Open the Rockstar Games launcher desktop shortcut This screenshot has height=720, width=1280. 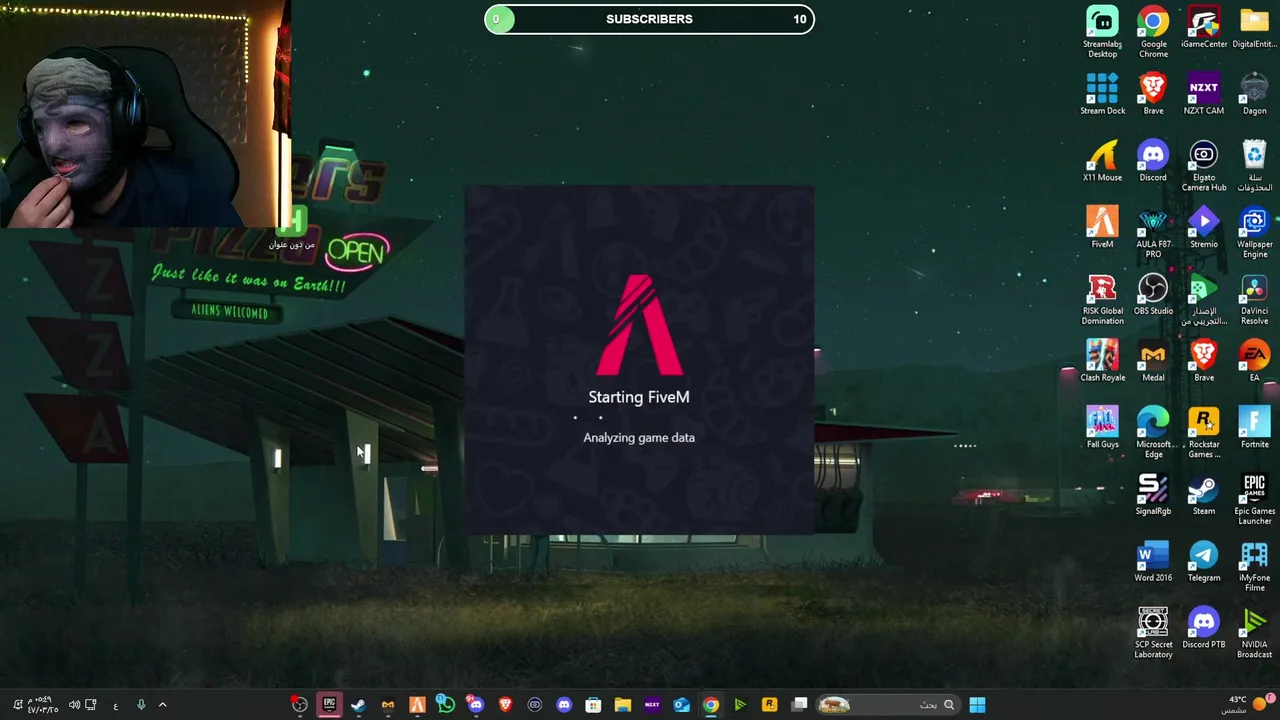tap(1204, 432)
